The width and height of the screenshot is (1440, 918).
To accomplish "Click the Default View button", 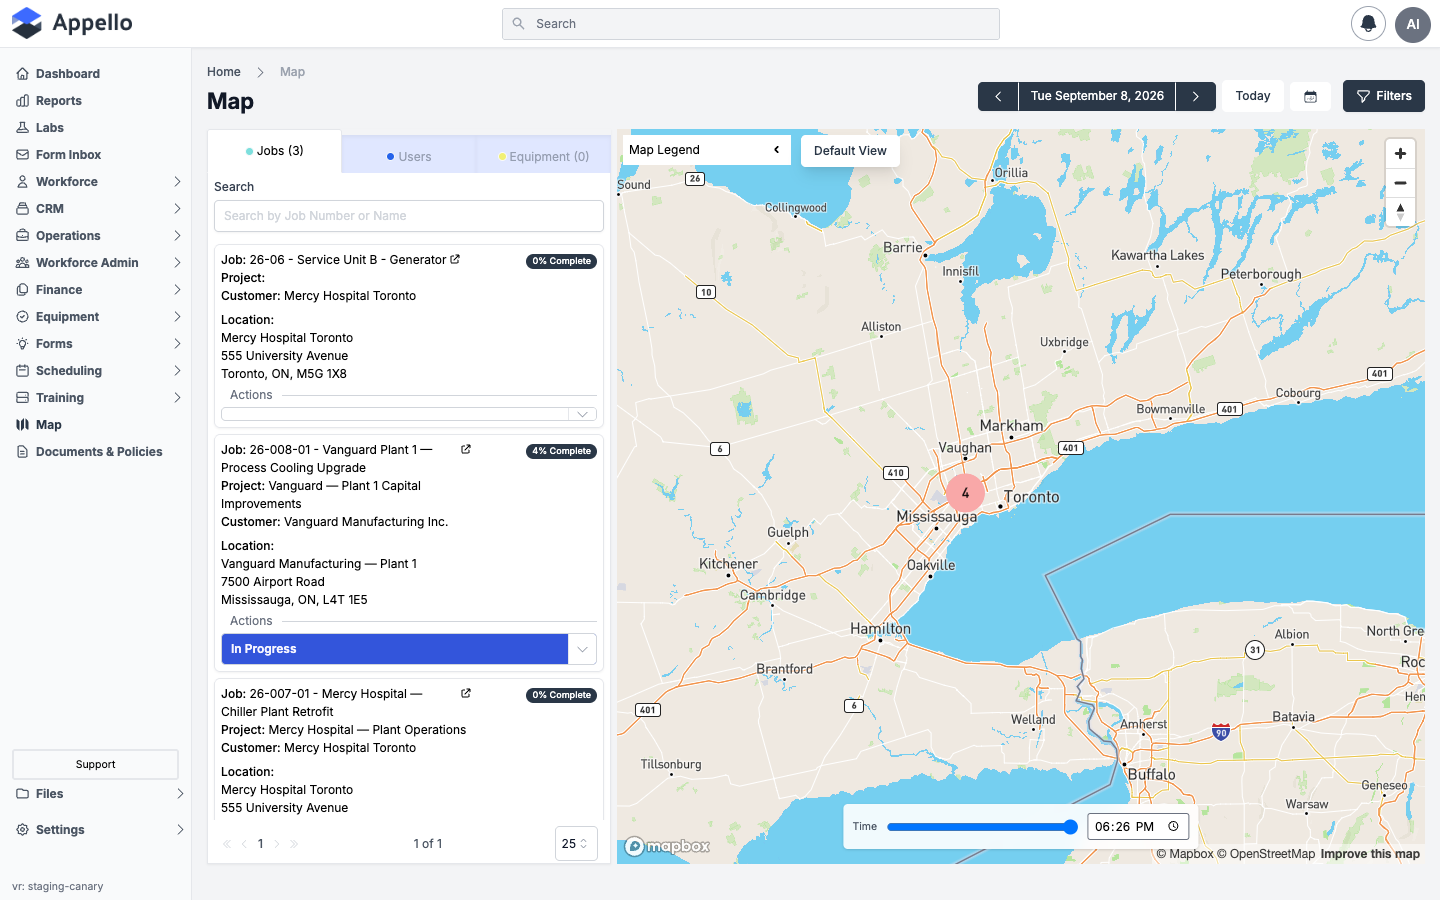I will (850, 151).
